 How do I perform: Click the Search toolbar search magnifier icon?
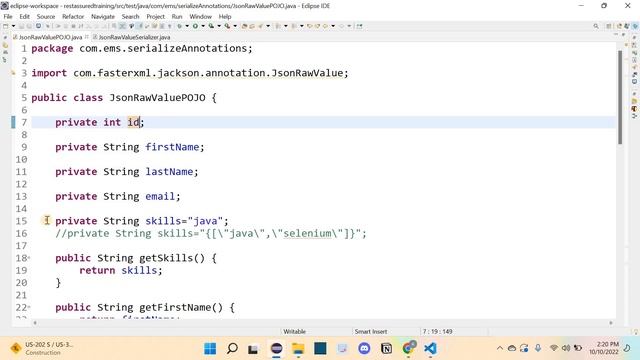(x=596, y=26)
